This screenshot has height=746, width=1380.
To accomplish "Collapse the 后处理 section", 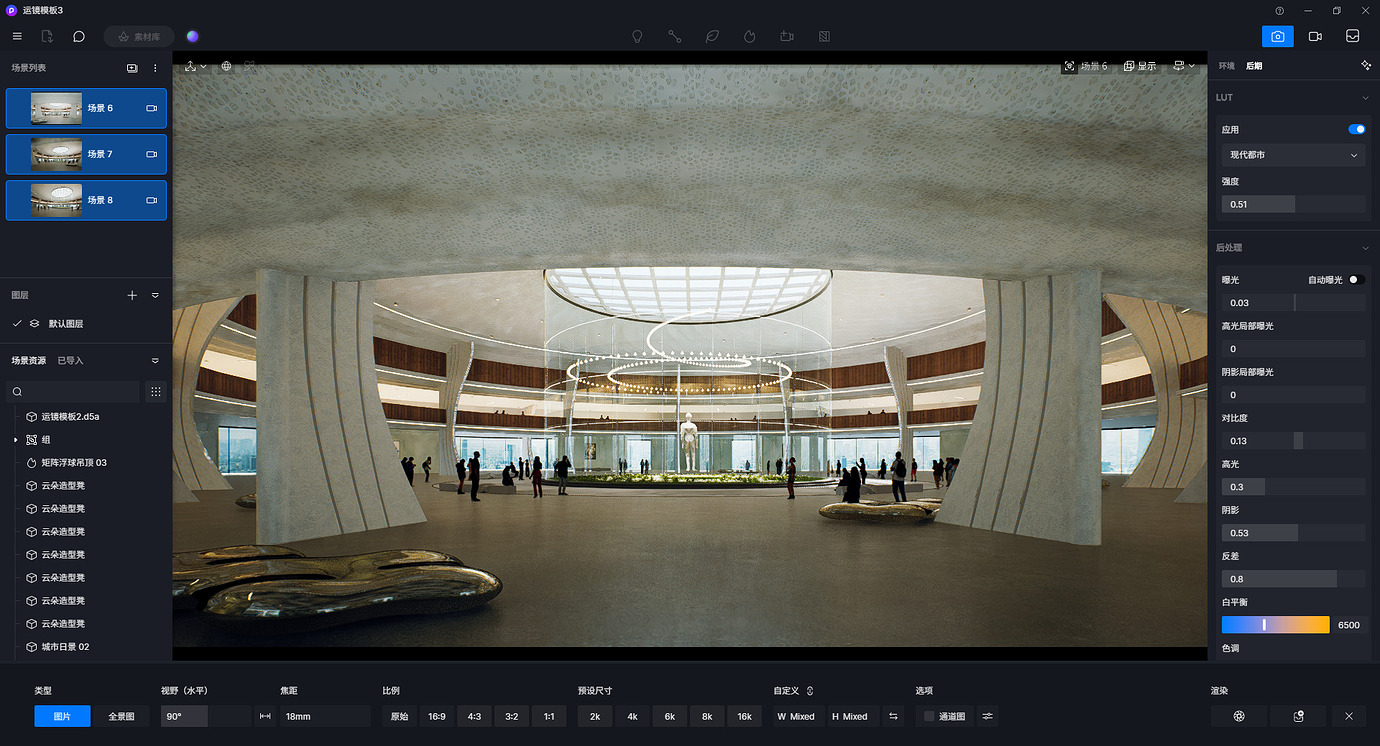I will [x=1365, y=248].
